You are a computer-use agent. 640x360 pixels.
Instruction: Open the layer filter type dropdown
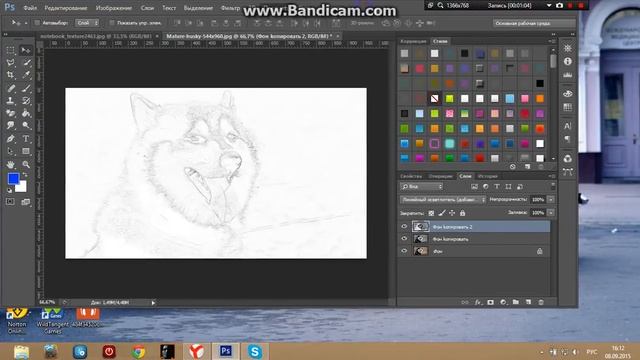coord(421,187)
